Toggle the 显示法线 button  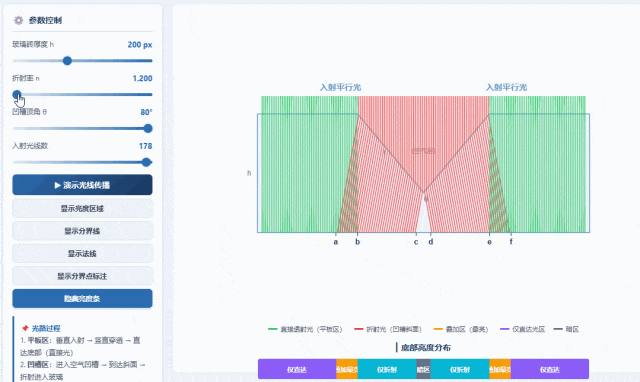[82, 253]
